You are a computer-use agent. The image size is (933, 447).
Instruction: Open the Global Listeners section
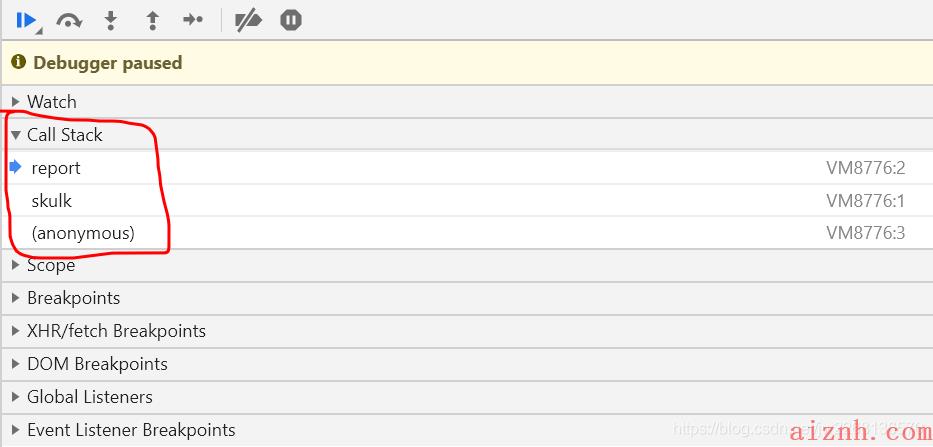point(466,397)
